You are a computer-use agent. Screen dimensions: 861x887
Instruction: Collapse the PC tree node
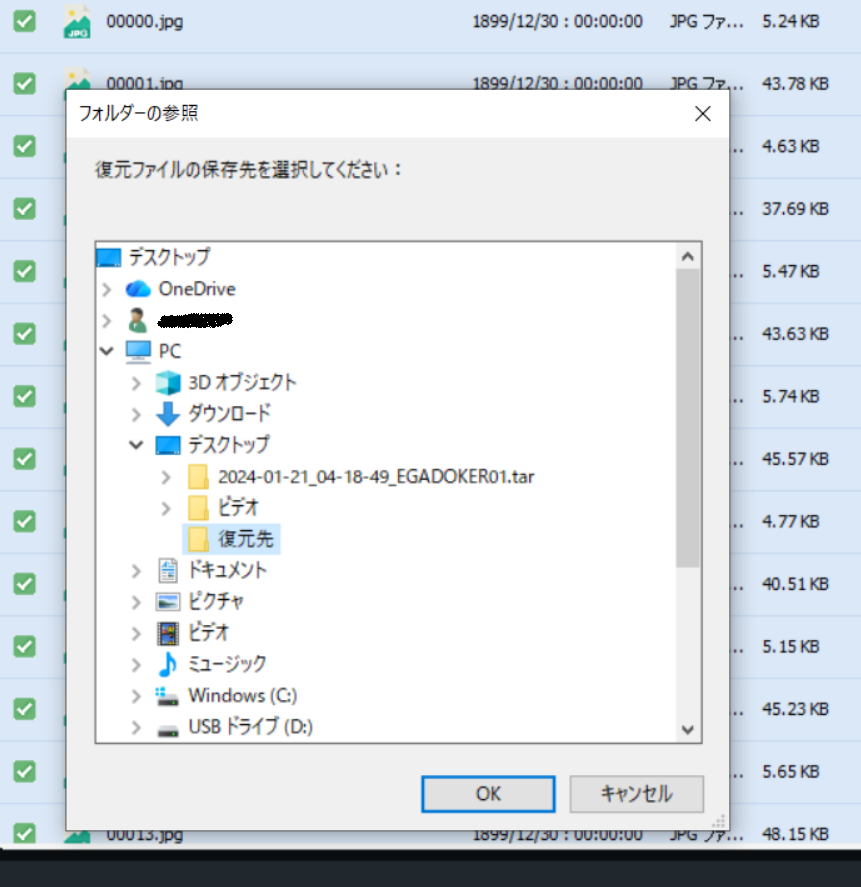point(107,351)
